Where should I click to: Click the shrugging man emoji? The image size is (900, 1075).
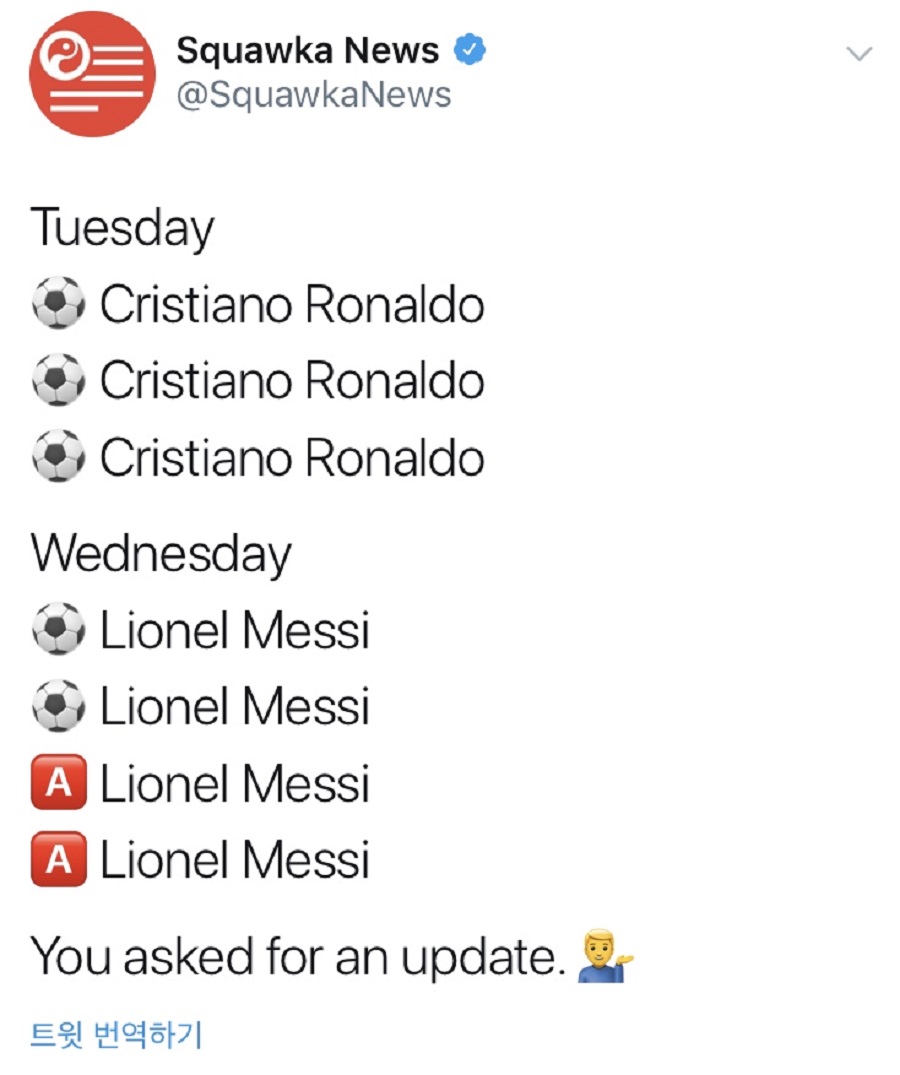pos(606,959)
